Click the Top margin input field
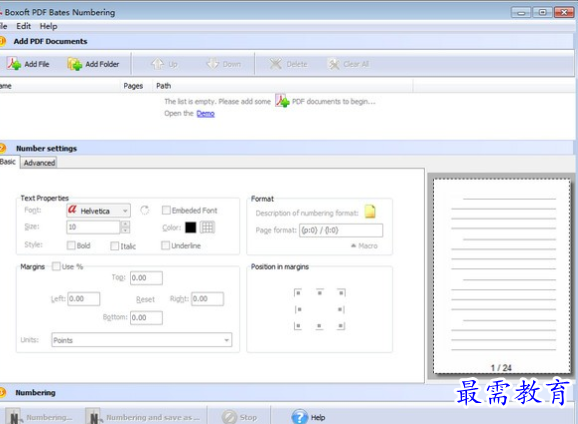This screenshot has width=578, height=424. 146,278
